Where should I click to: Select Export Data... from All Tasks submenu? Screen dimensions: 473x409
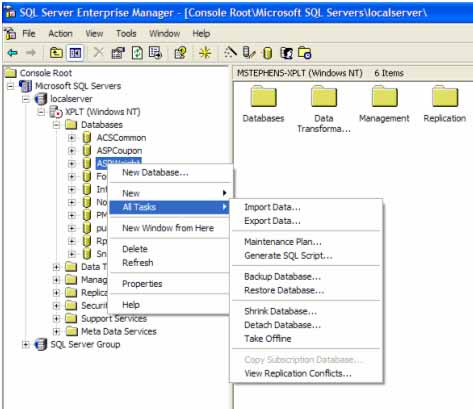click(306, 221)
